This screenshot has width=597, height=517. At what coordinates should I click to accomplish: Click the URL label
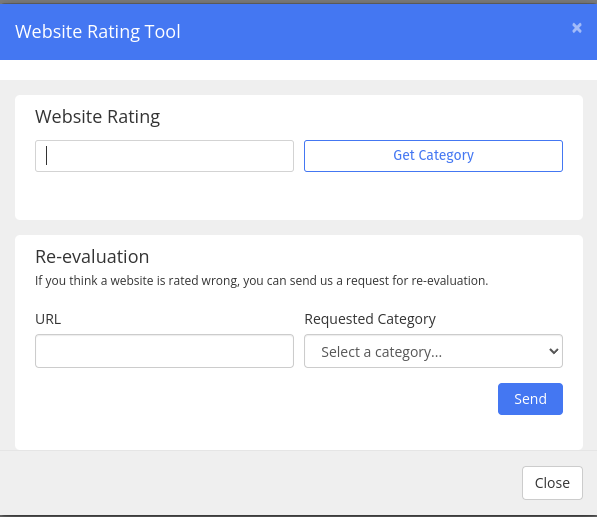click(48, 319)
